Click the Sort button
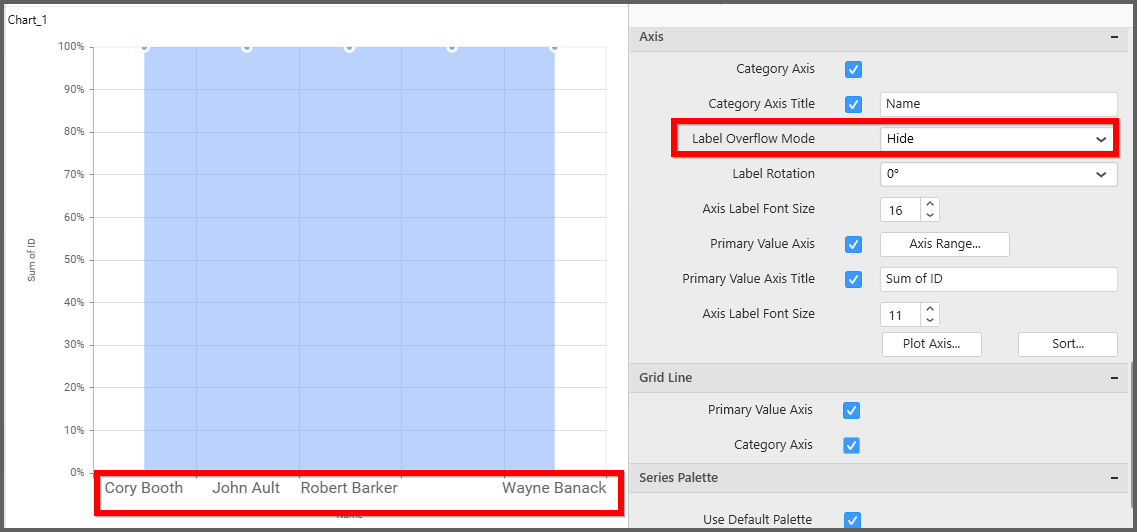This screenshot has height=532, width=1137. (x=1067, y=344)
